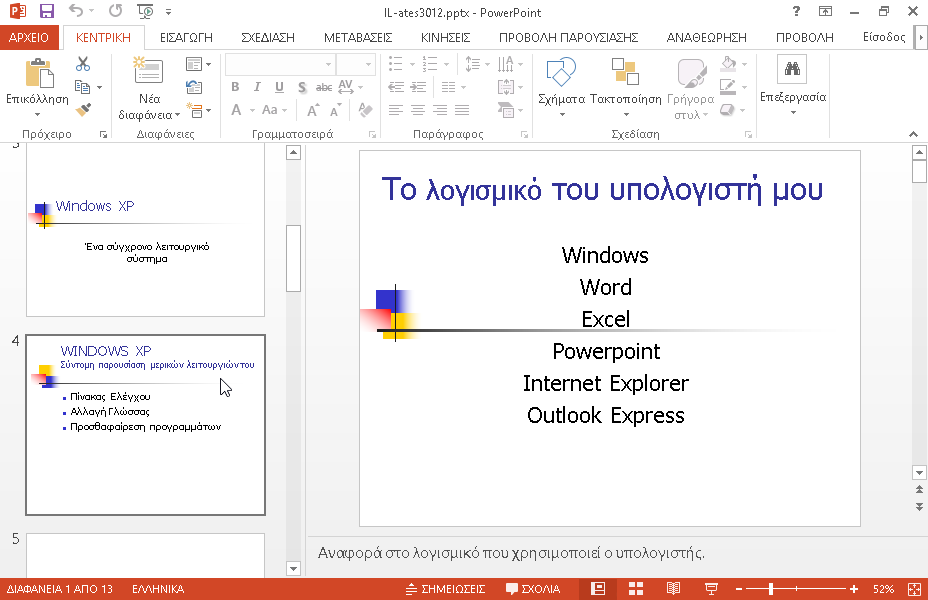
Task: Open the font size combo box
Action: [x=356, y=64]
